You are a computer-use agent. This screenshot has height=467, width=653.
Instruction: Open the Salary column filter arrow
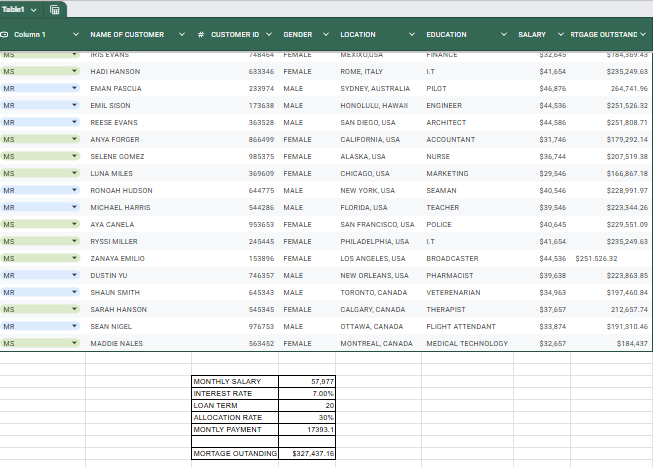pyautogui.click(x=561, y=35)
